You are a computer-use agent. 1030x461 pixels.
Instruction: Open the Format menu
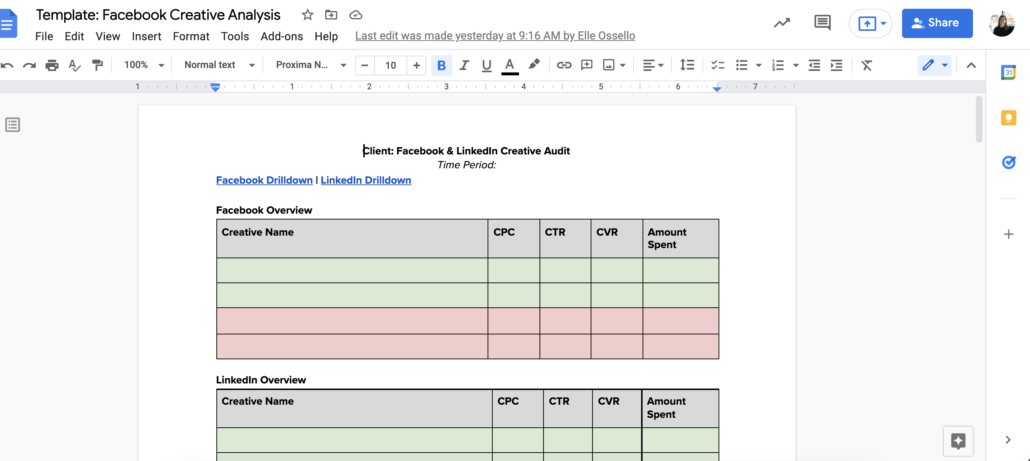coord(191,36)
